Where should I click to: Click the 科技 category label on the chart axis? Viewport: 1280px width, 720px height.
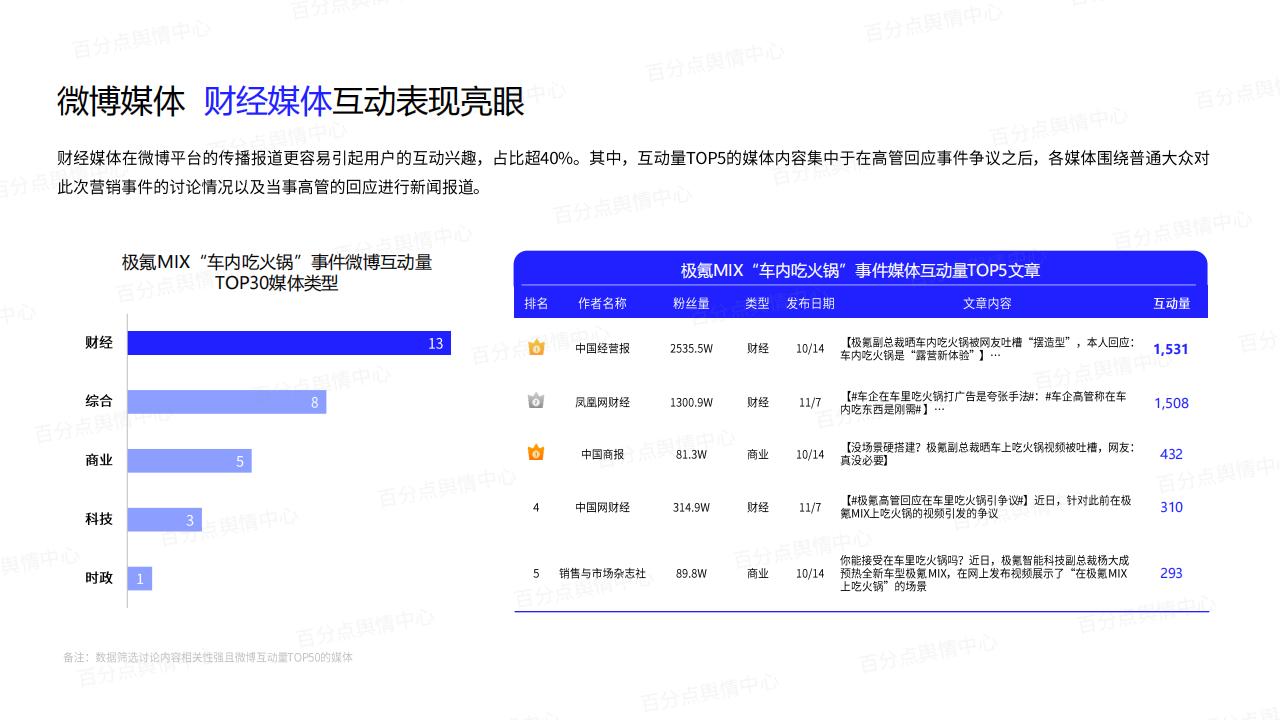click(99, 519)
